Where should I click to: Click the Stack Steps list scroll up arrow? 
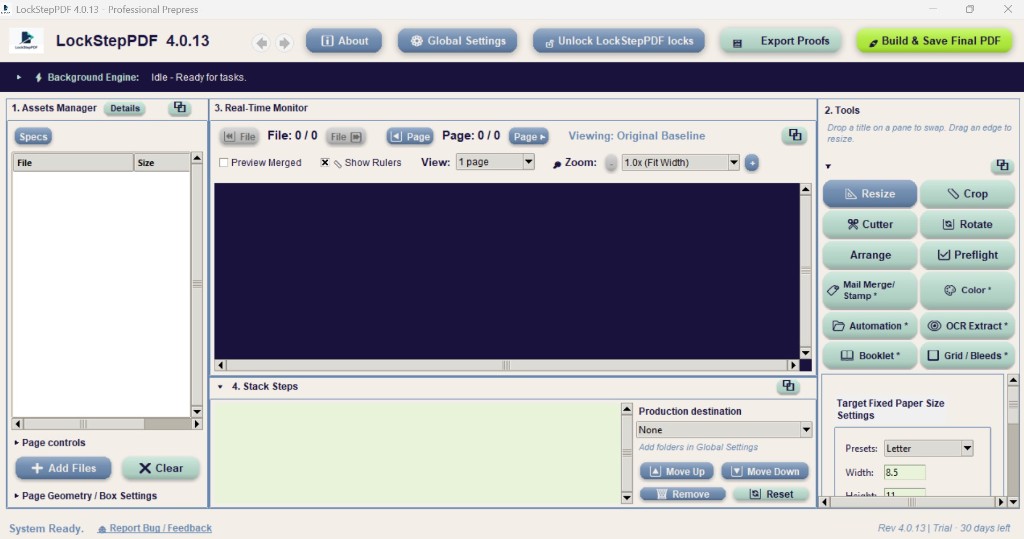pos(626,409)
